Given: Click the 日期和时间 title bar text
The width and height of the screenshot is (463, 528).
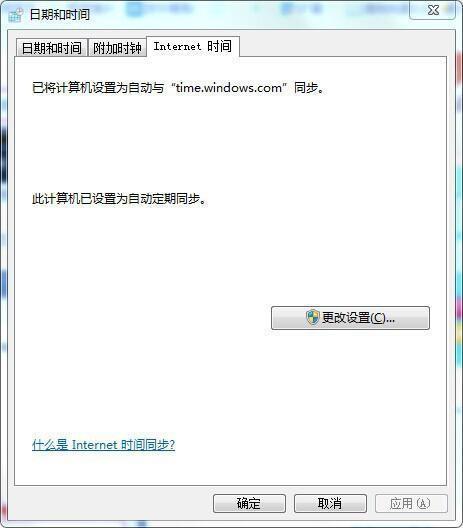Looking at the screenshot, I should [60, 15].
